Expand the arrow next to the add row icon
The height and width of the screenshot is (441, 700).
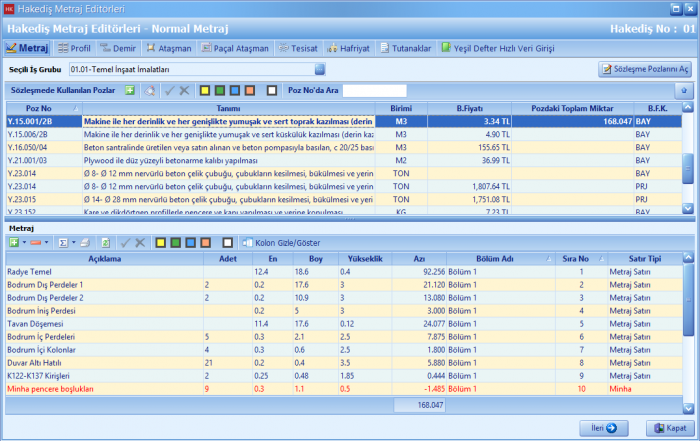(x=24, y=242)
